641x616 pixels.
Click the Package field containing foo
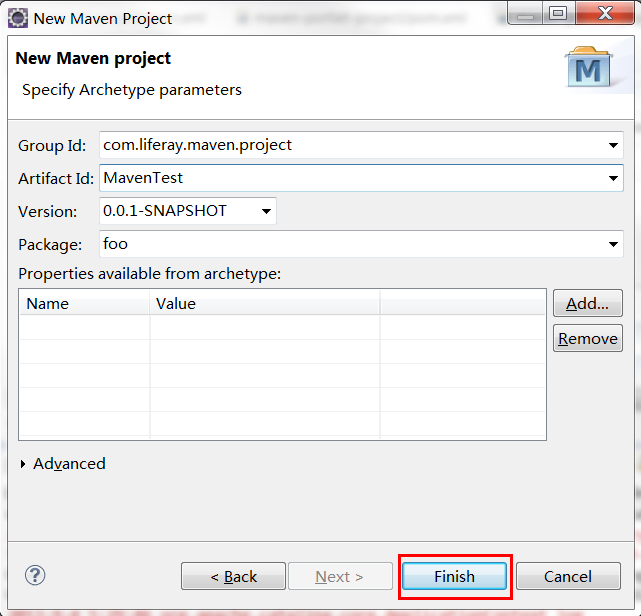click(x=350, y=244)
